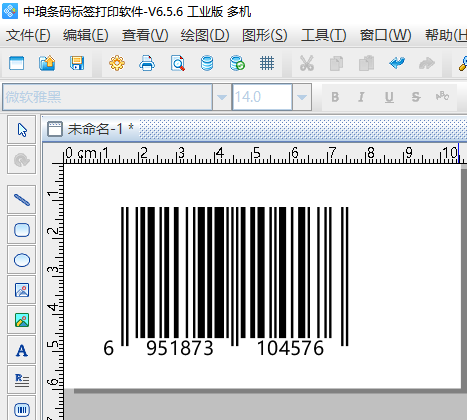Open database settings cylinder icon
The height and width of the screenshot is (420, 467).
(207, 63)
